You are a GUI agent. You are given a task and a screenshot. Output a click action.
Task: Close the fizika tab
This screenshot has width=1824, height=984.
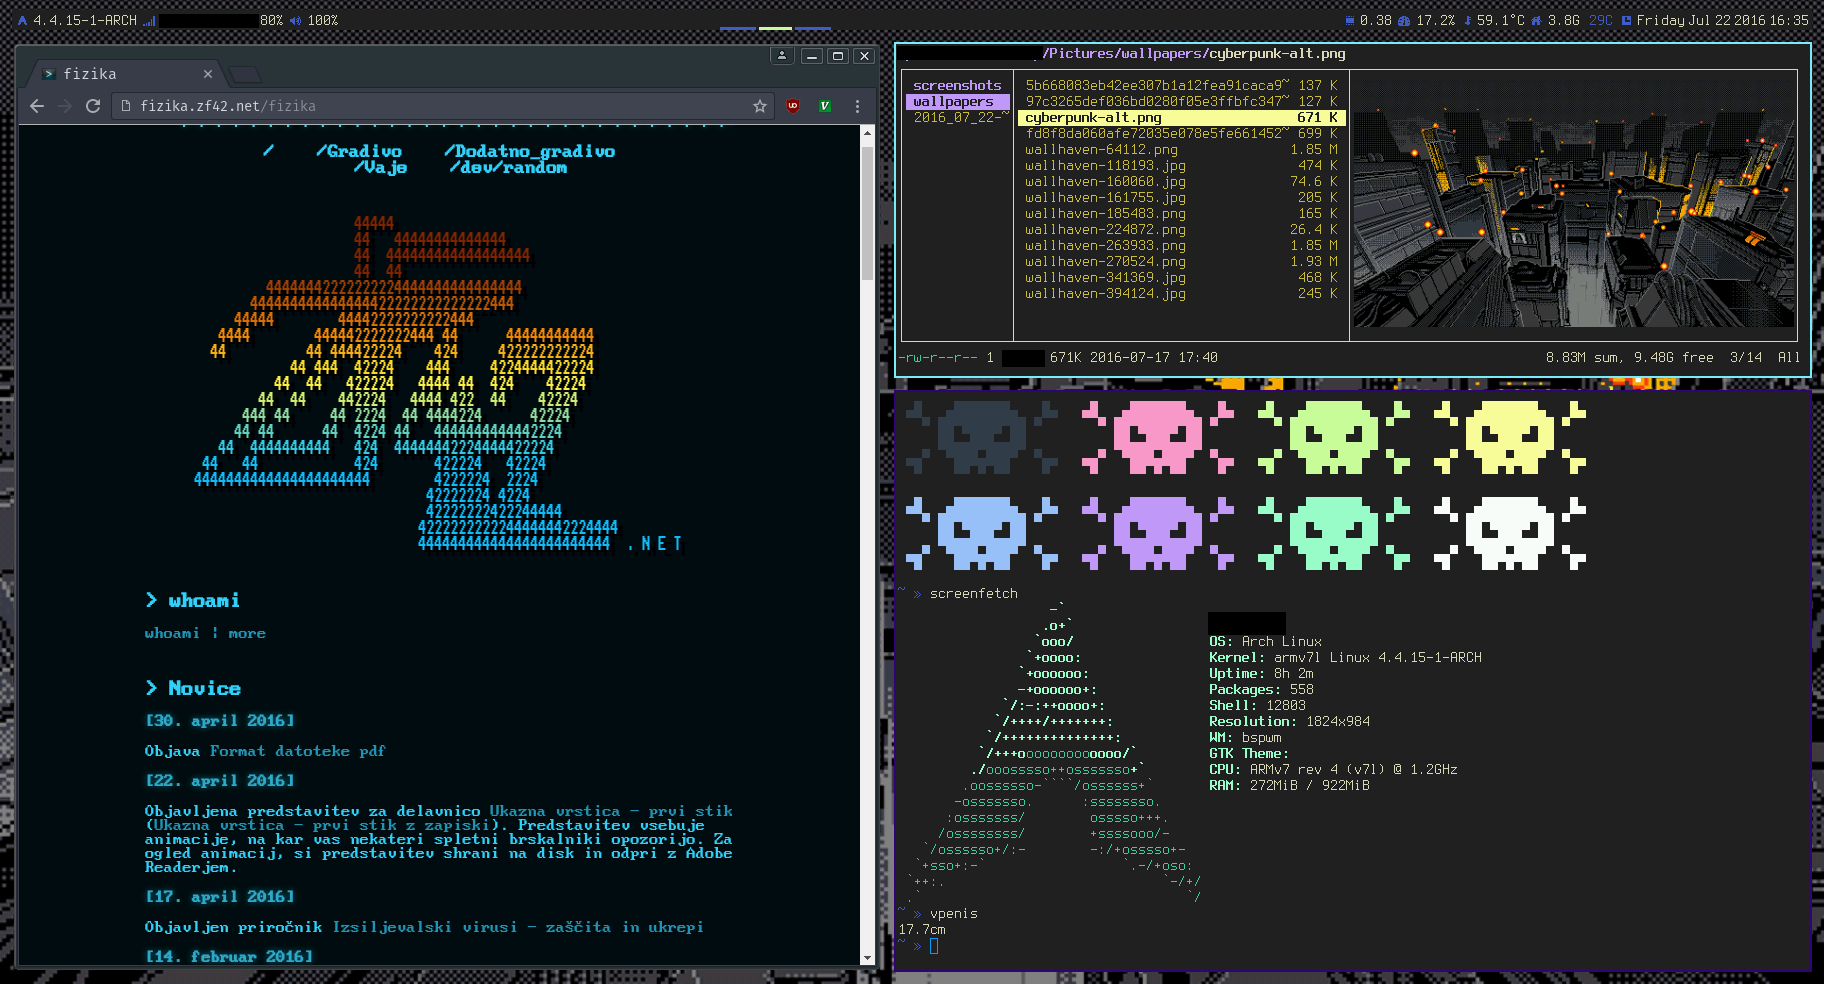pos(208,74)
